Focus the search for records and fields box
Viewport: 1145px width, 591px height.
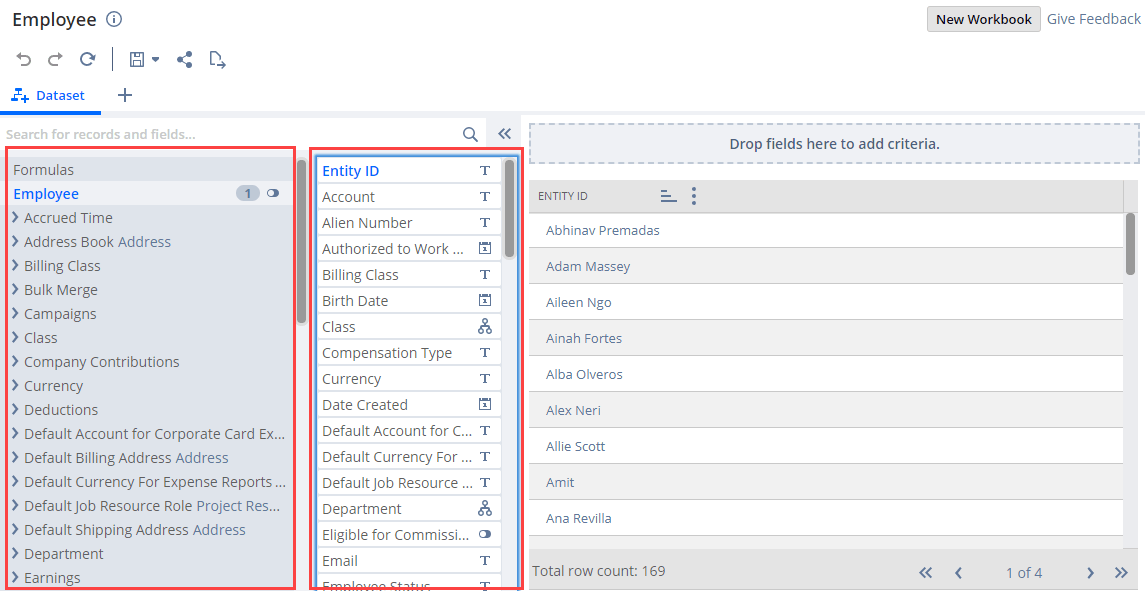[x=232, y=134]
